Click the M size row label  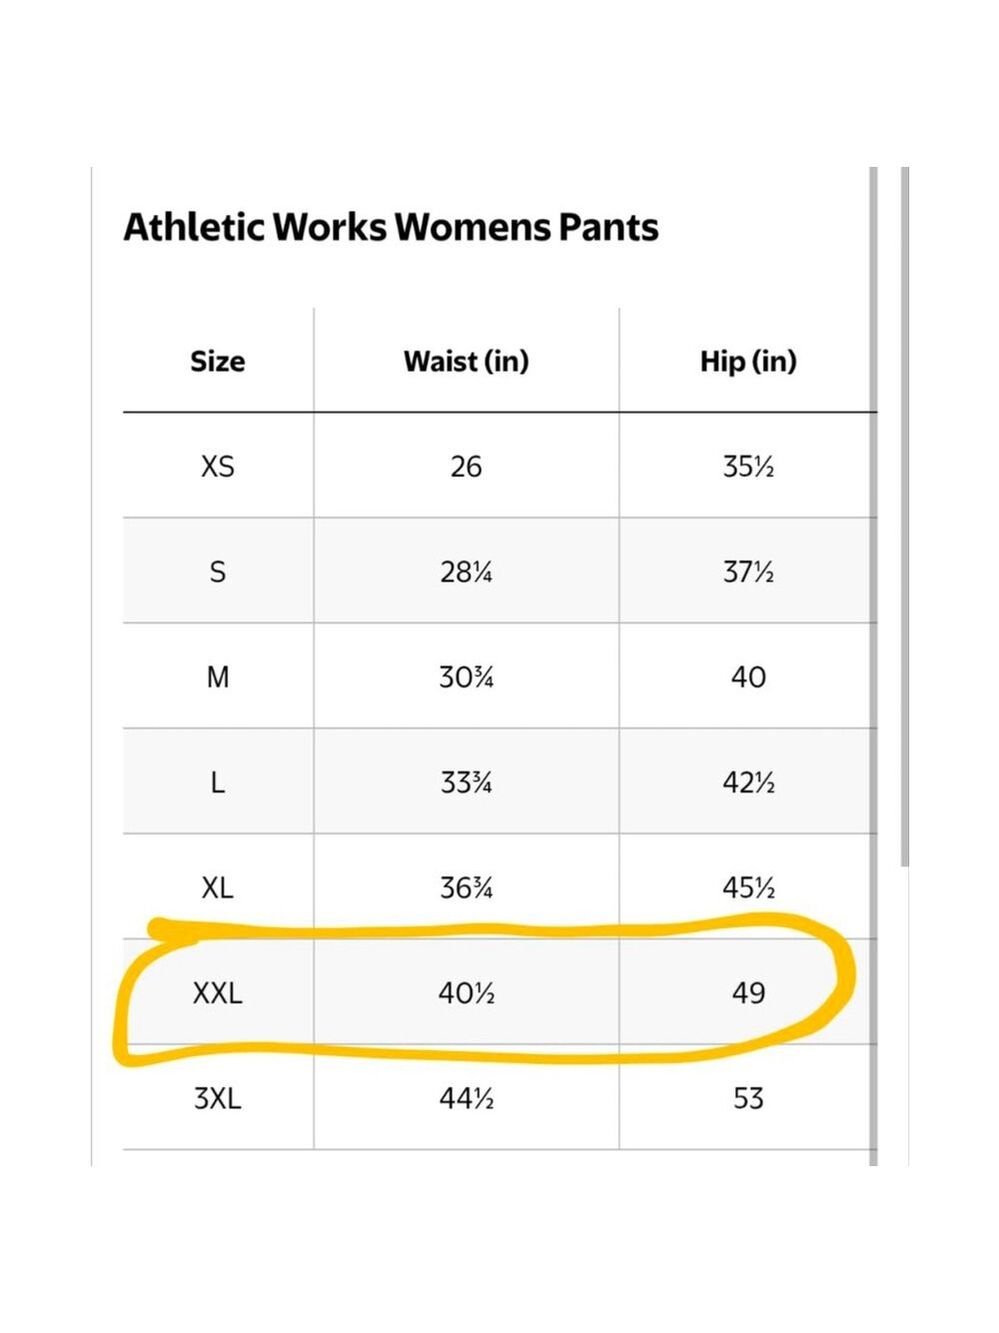217,677
